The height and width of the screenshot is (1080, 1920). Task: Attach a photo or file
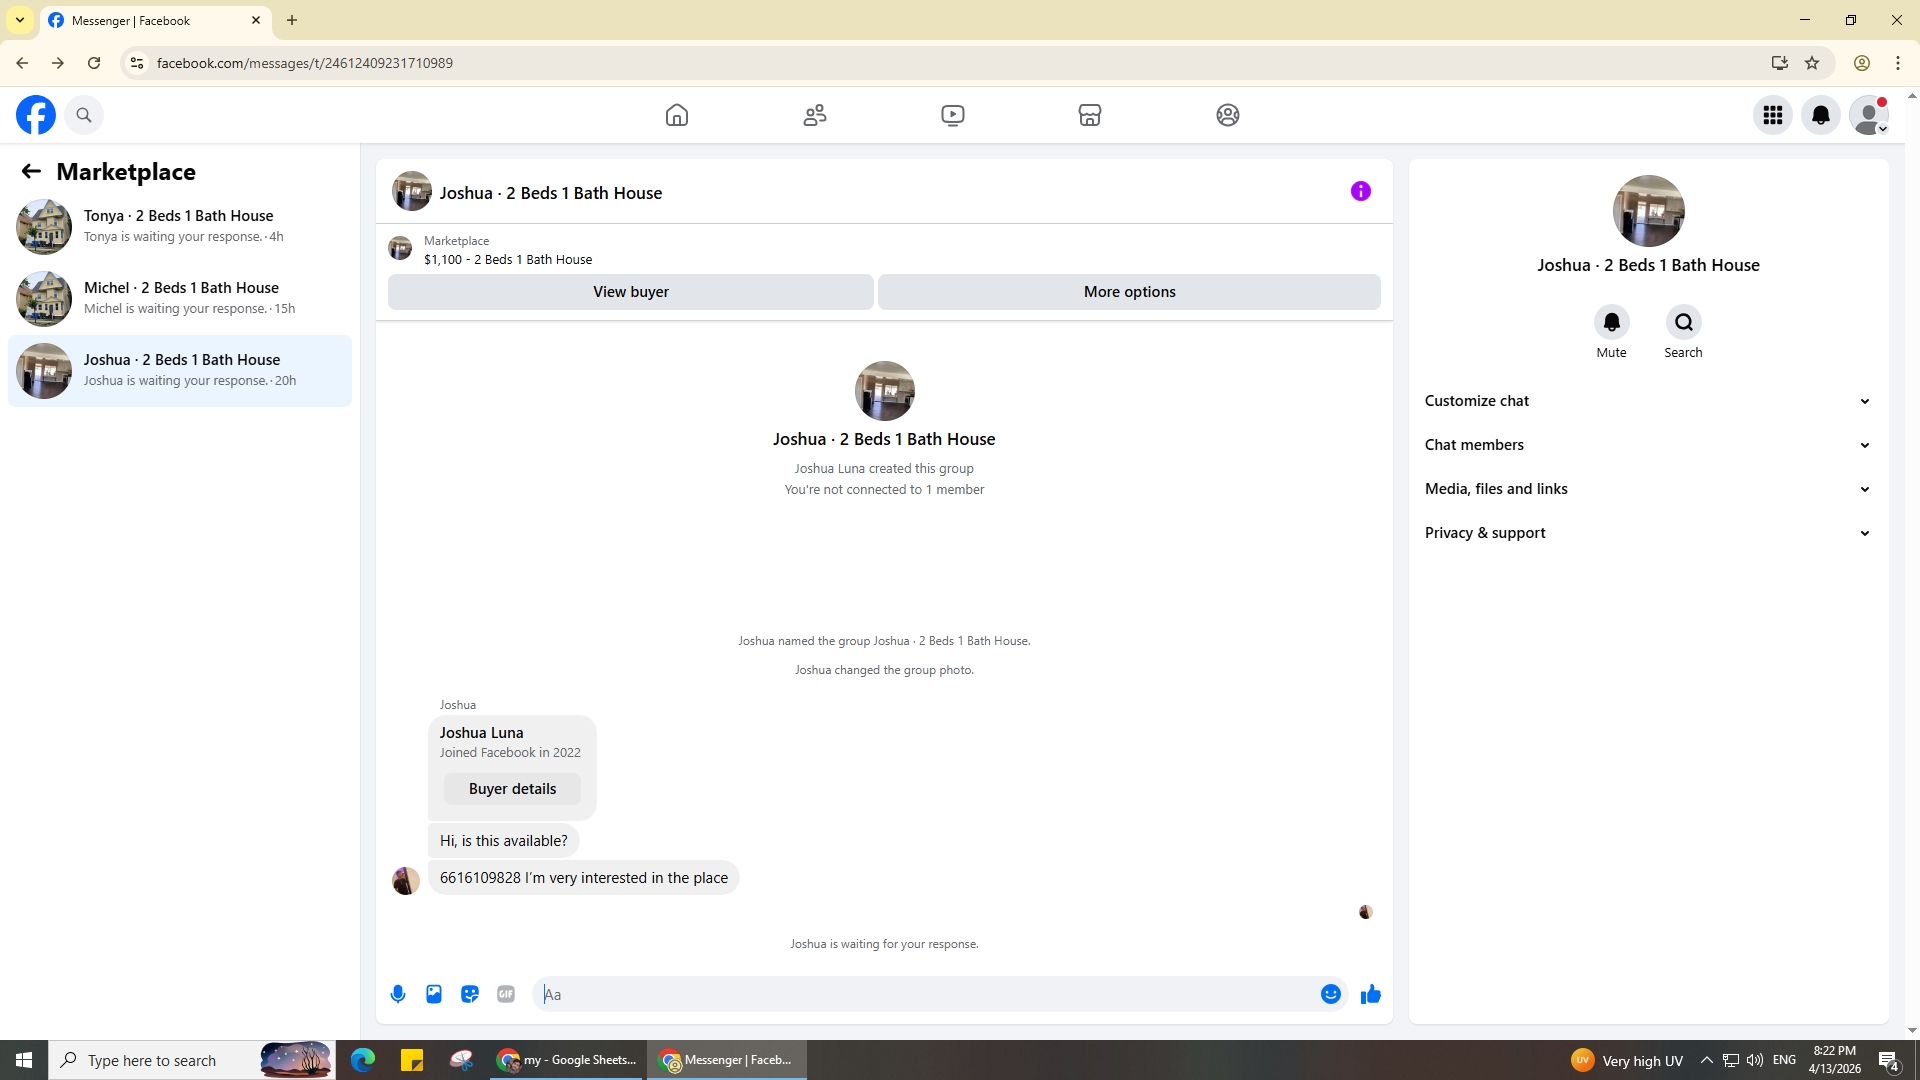coord(434,994)
